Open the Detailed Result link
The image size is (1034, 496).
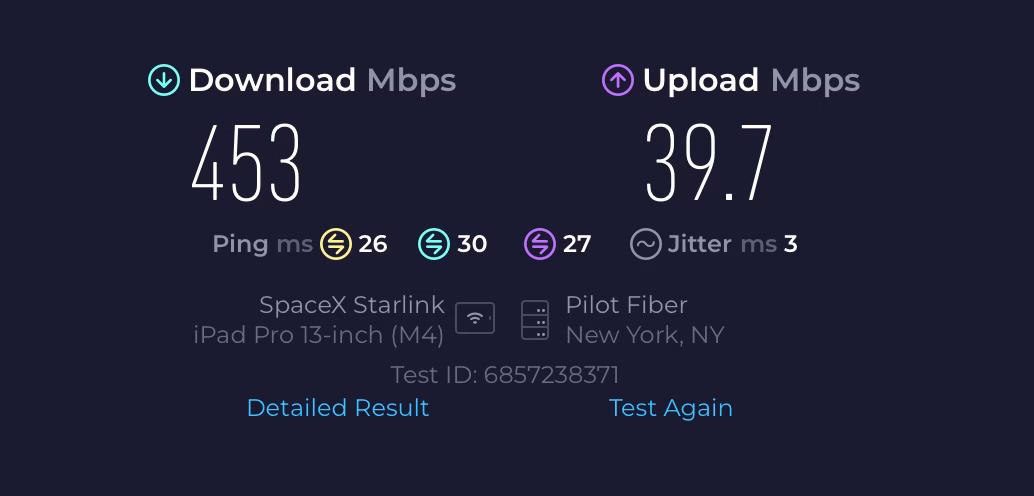[x=338, y=408]
